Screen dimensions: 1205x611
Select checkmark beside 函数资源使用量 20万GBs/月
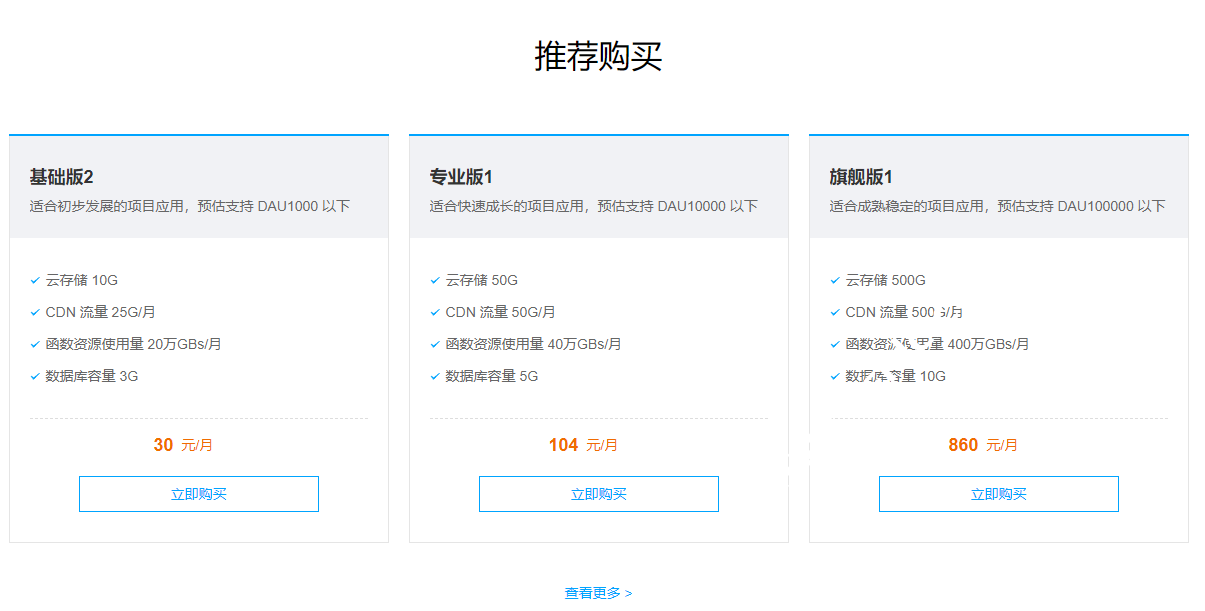35,345
